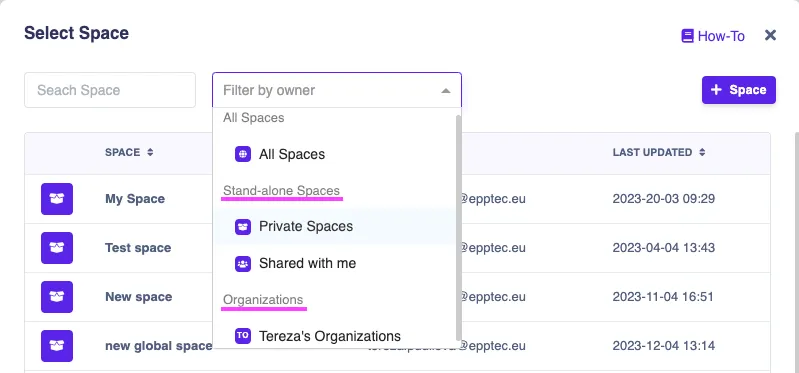The image size is (799, 373).
Task: Sort by the SPACE column arrows
Action: tap(150, 152)
